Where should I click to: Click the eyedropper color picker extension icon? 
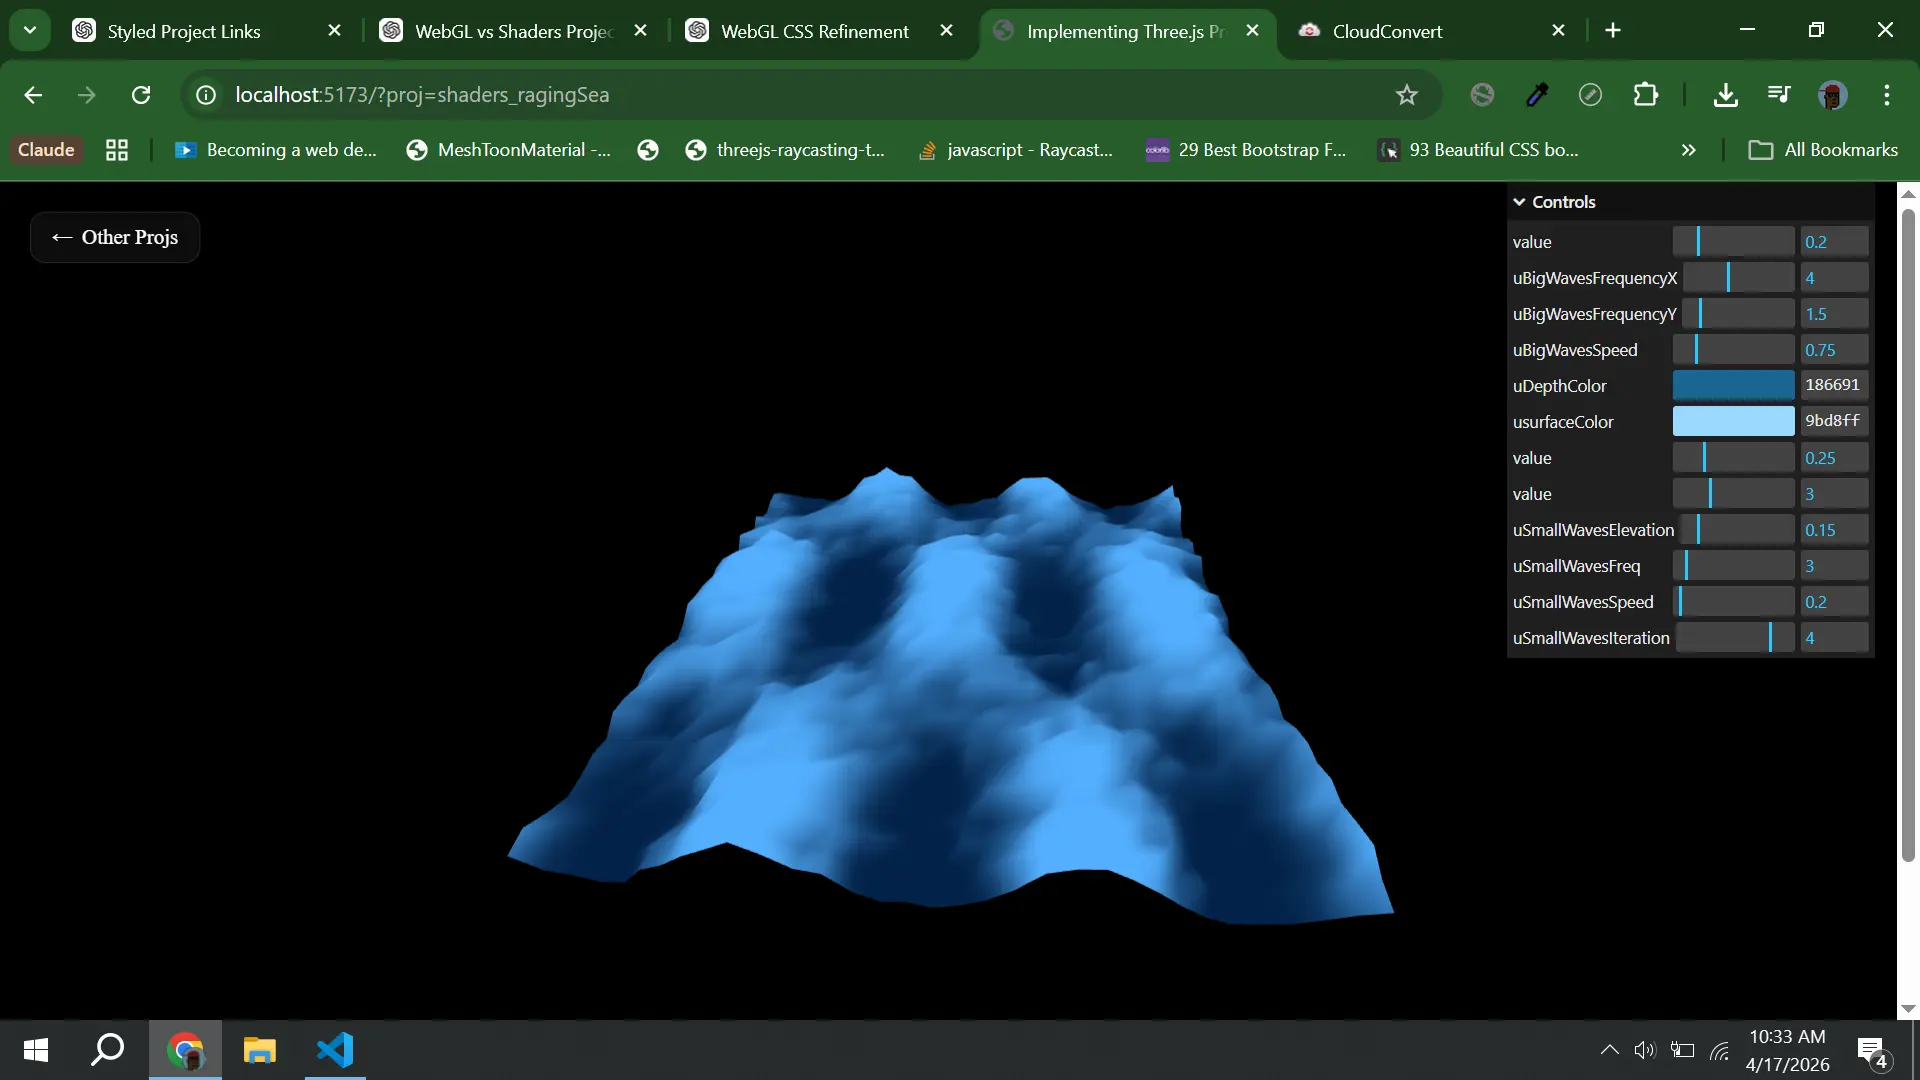[1537, 95]
